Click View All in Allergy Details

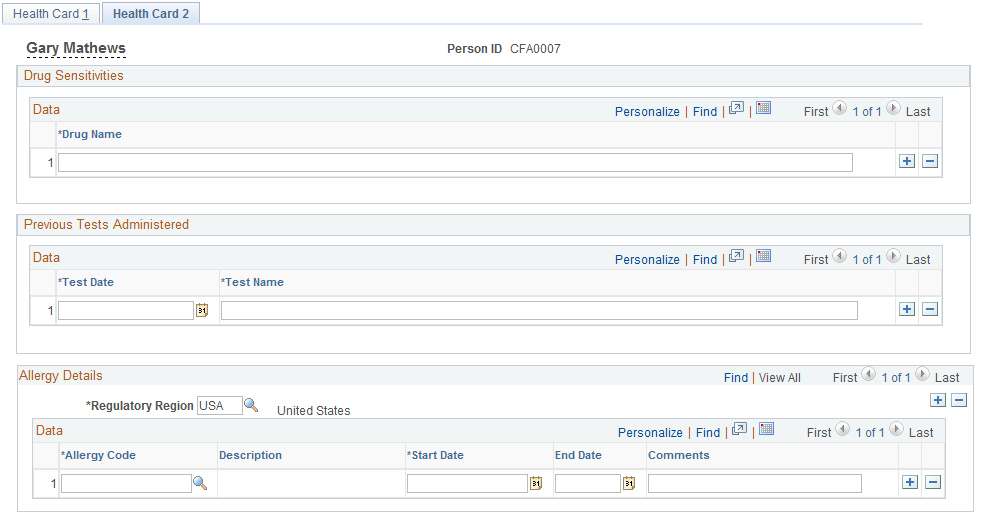pos(780,377)
